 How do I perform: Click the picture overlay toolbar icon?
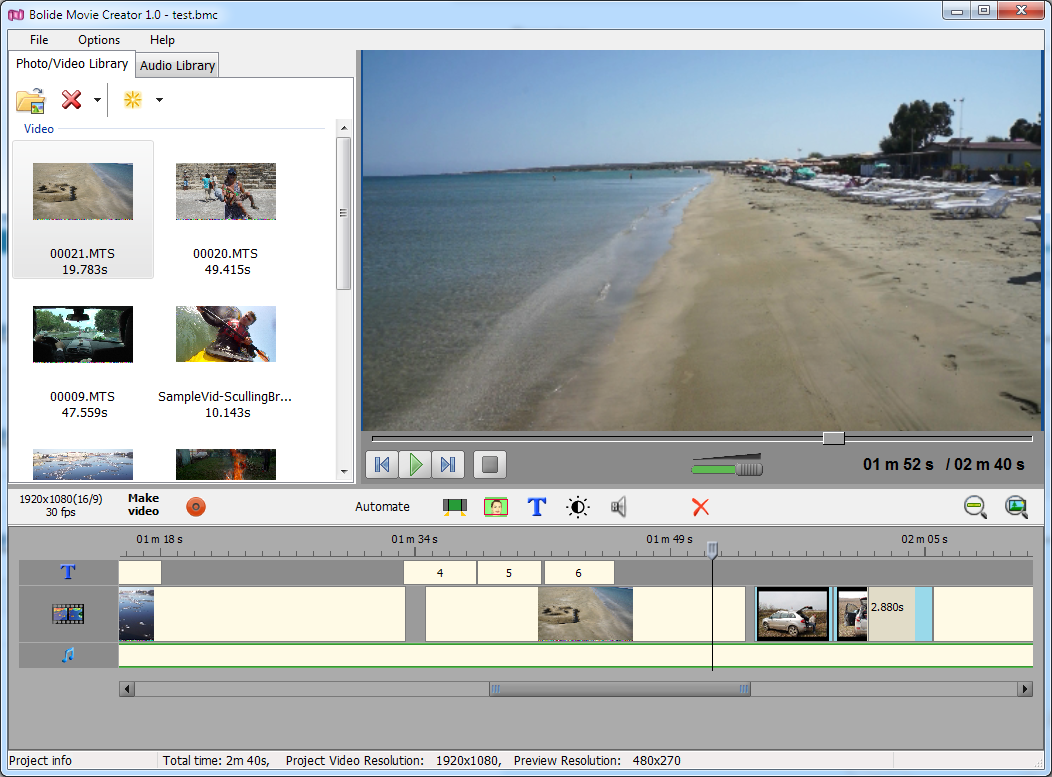point(495,507)
